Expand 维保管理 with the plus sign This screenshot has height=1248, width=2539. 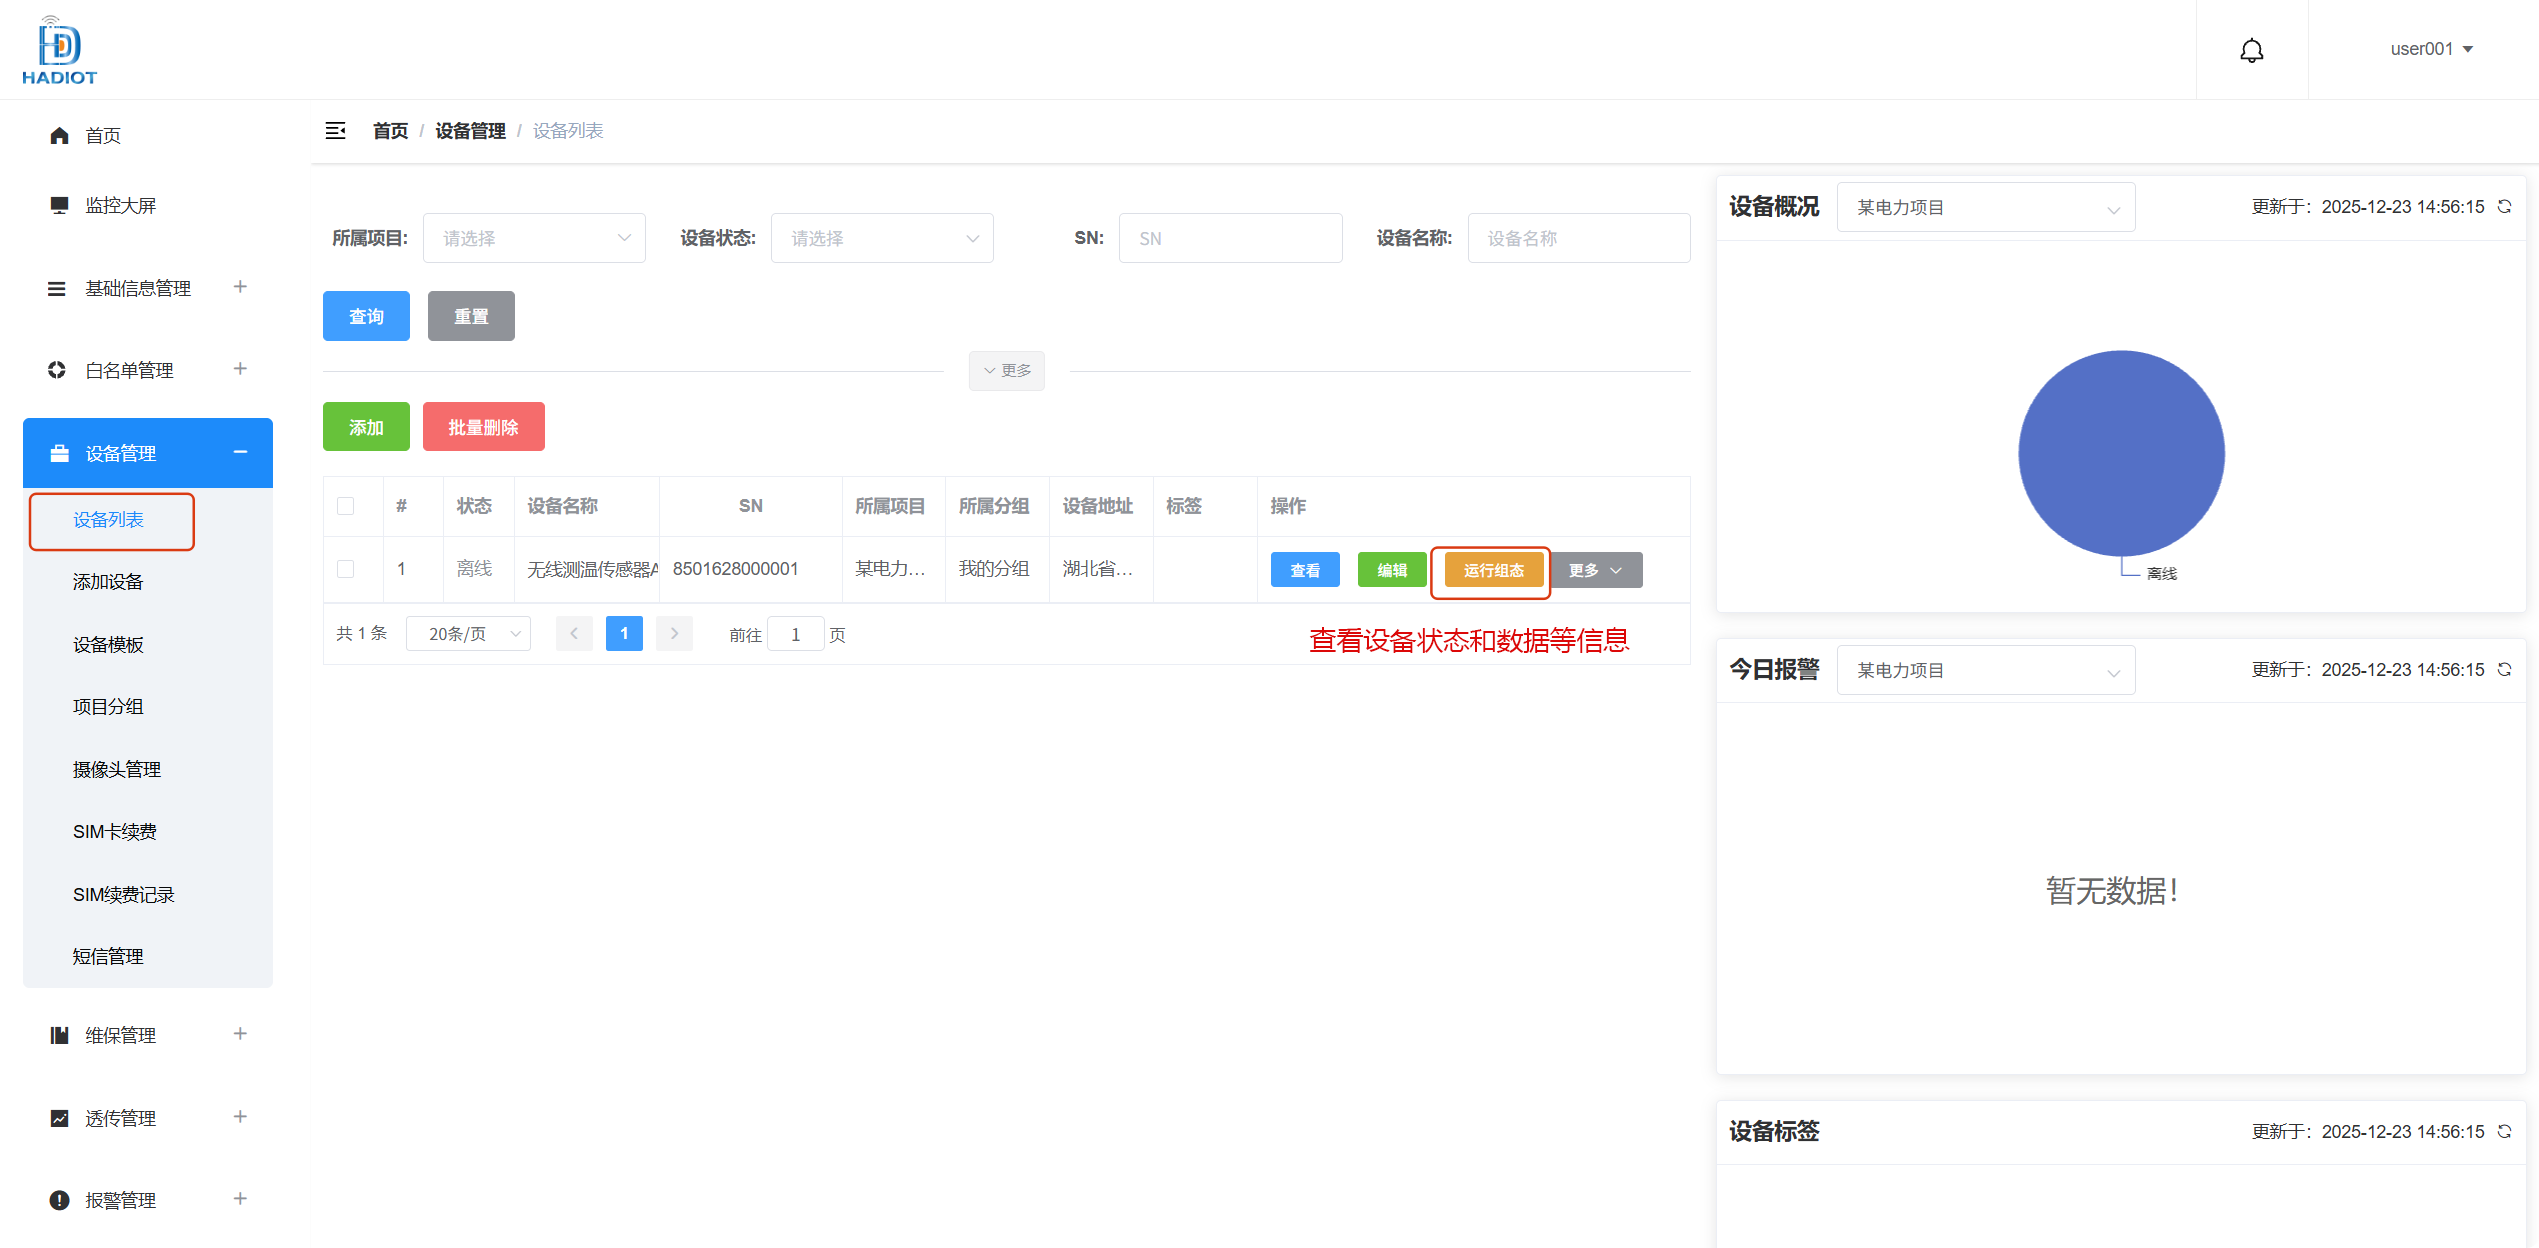[240, 1034]
